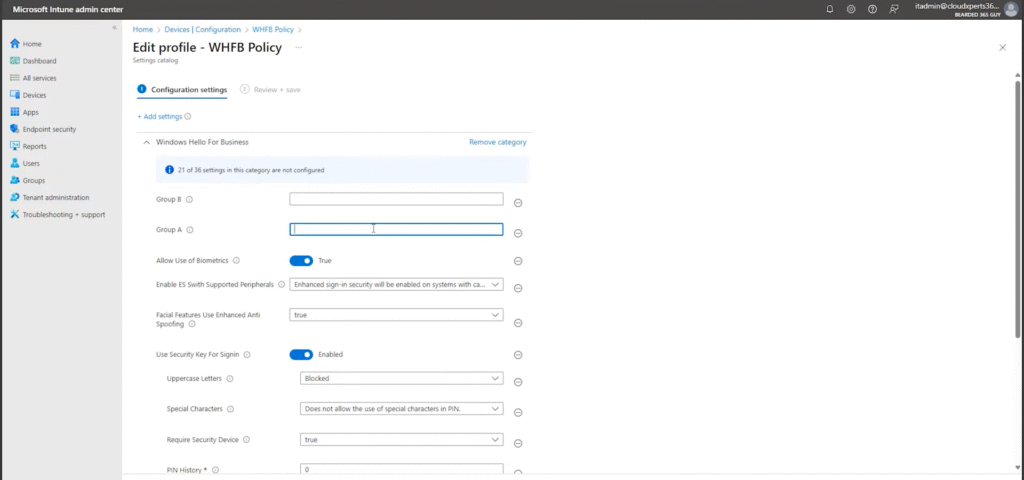Show info tooltip beside Add settings
Viewport: 1024px width, 480px height.
pyautogui.click(x=187, y=116)
